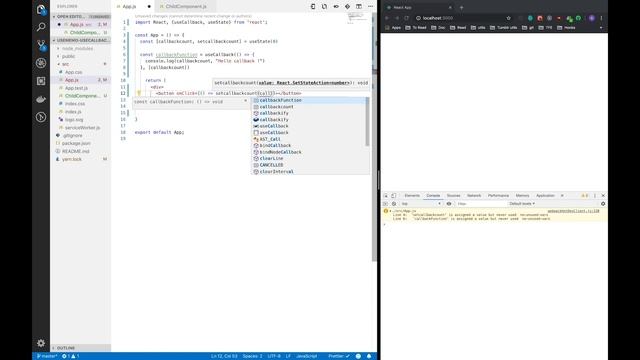Click the purple profile avatar in Chrome

point(592,18)
